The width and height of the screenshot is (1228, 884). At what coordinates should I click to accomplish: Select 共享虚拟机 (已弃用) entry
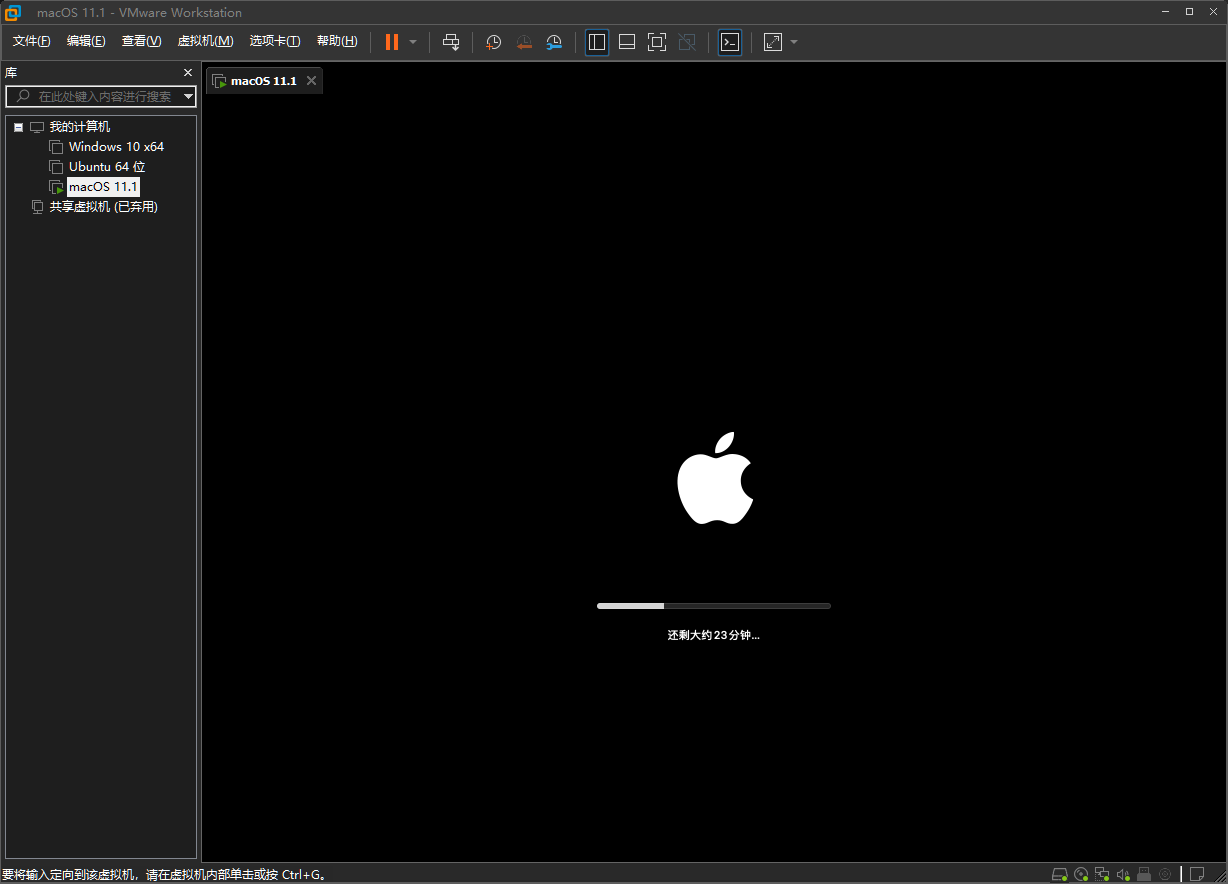point(104,207)
